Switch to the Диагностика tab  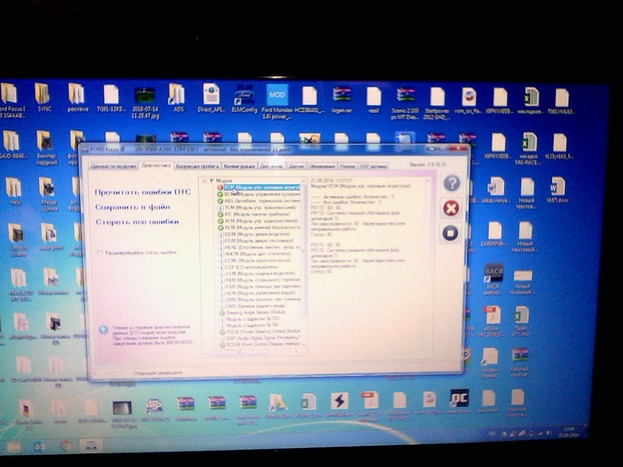pyautogui.click(x=156, y=166)
